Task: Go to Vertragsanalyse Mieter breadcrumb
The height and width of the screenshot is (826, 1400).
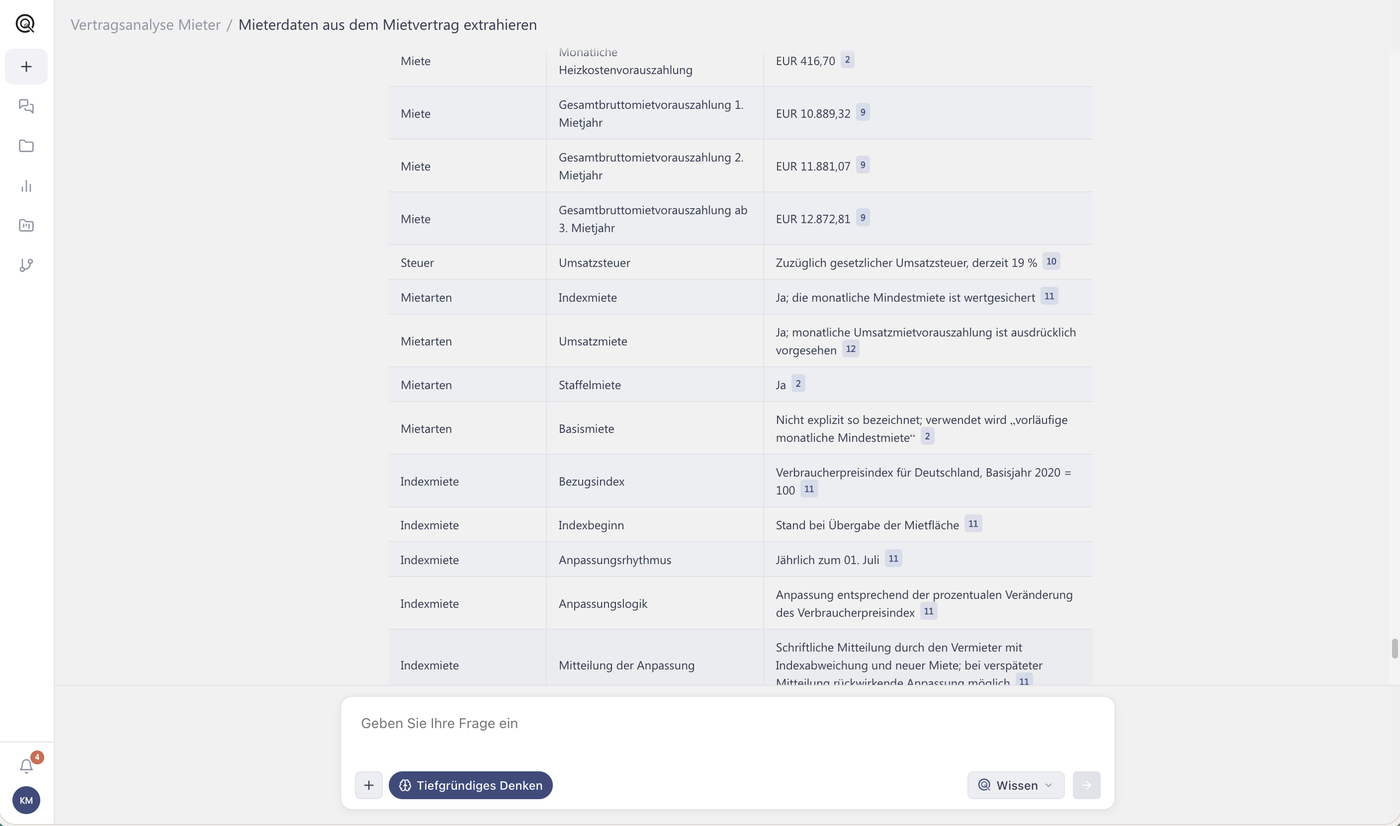Action: click(x=145, y=25)
